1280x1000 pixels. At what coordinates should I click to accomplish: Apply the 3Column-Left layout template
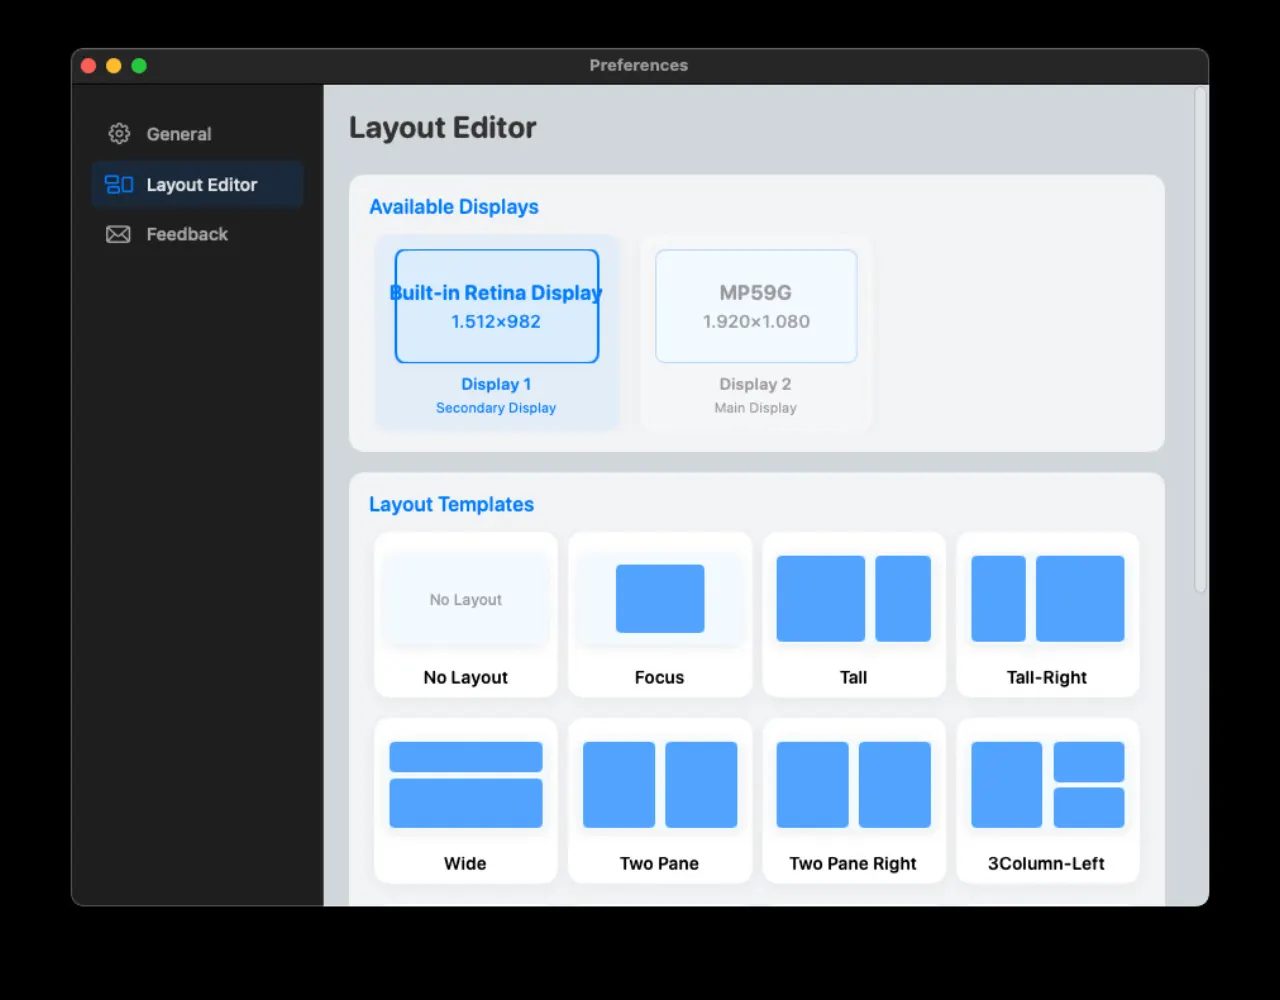1048,801
